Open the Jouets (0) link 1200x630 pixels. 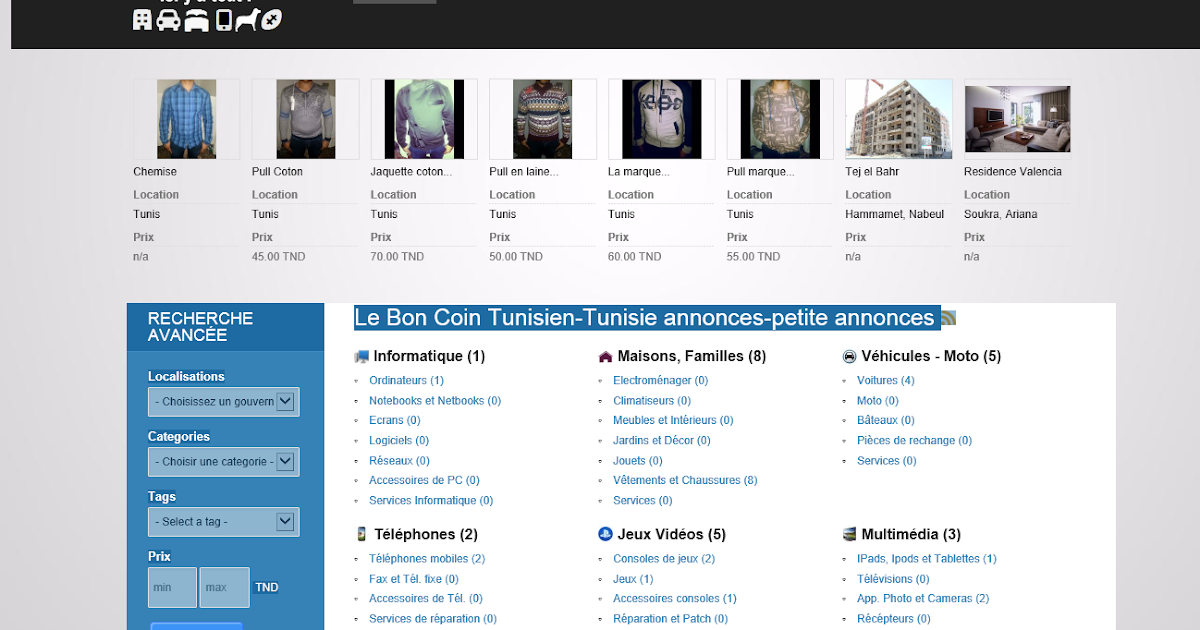(638, 460)
